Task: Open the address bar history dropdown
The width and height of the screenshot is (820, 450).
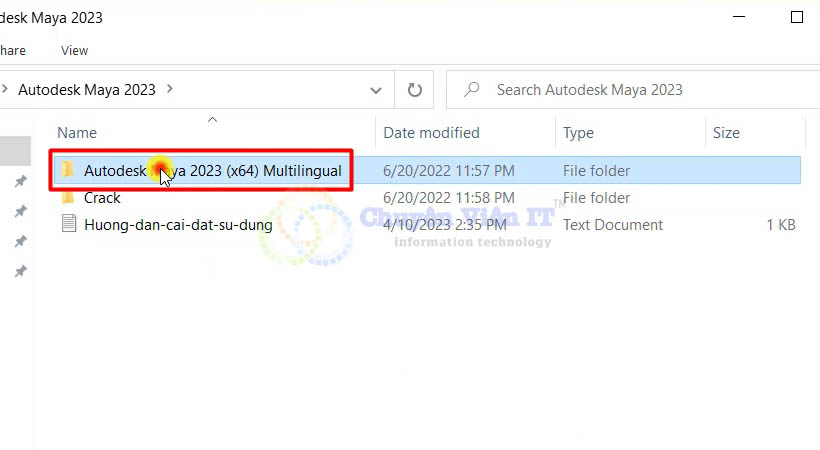Action: click(376, 89)
